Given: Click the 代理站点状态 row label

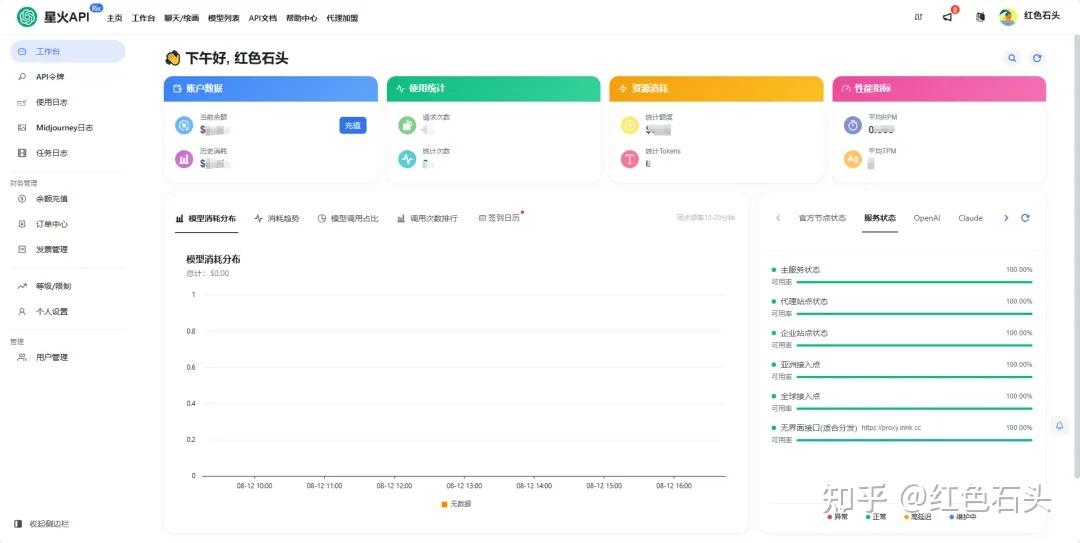Looking at the screenshot, I should [804, 301].
